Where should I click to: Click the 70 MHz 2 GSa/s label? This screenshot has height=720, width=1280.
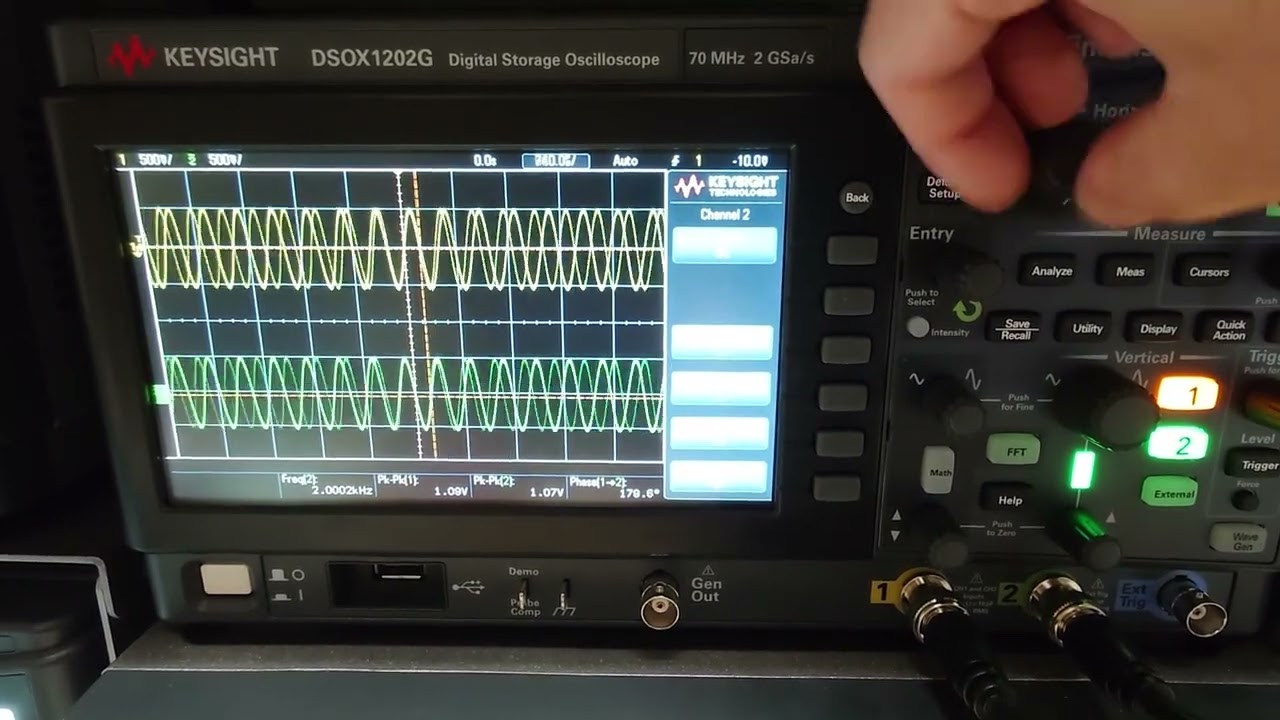751,58
